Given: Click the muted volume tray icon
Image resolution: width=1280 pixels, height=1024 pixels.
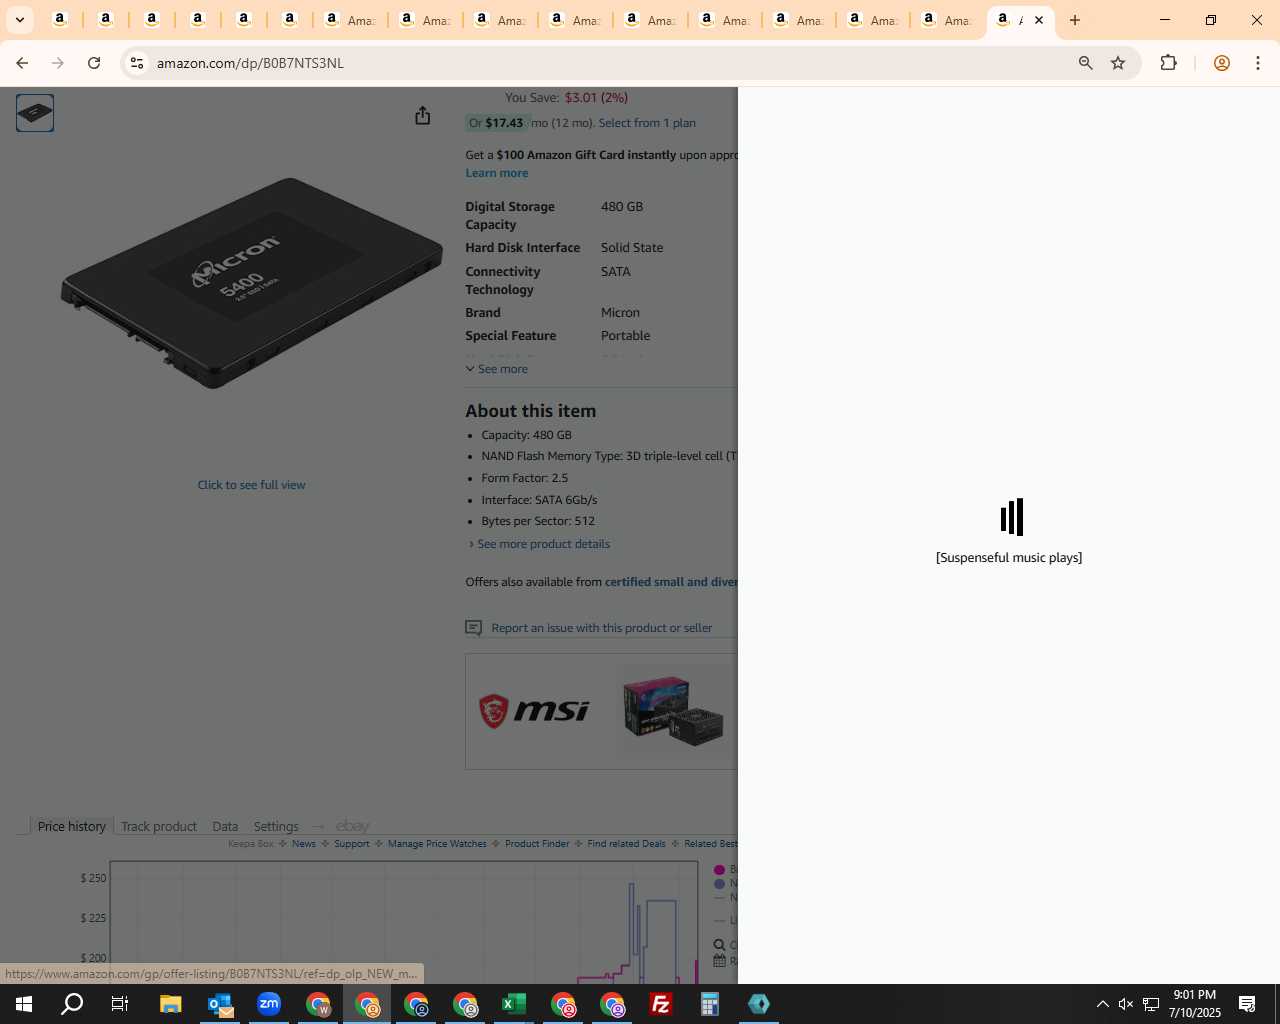Looking at the screenshot, I should [x=1126, y=1004].
